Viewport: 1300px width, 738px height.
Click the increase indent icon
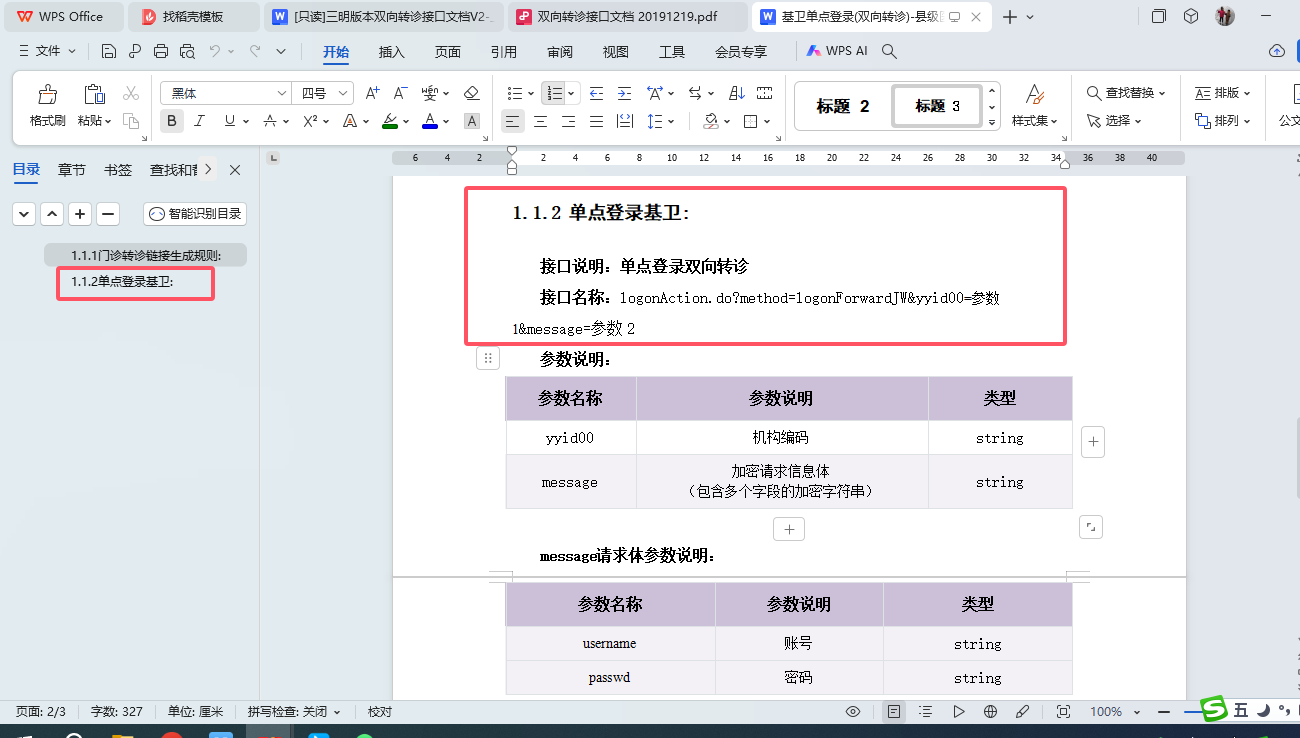[x=624, y=93]
